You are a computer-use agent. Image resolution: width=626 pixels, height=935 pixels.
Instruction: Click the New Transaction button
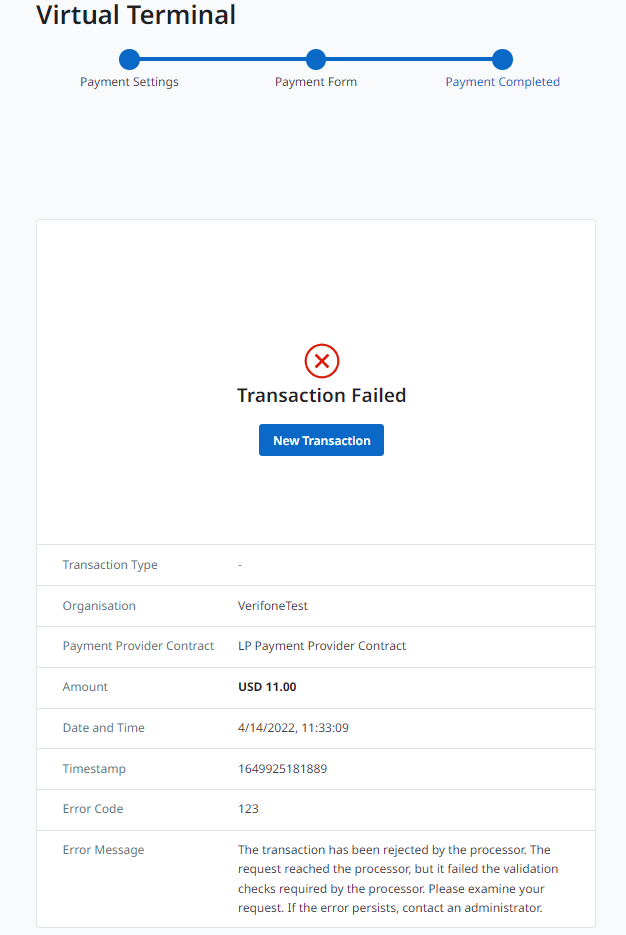(x=321, y=440)
